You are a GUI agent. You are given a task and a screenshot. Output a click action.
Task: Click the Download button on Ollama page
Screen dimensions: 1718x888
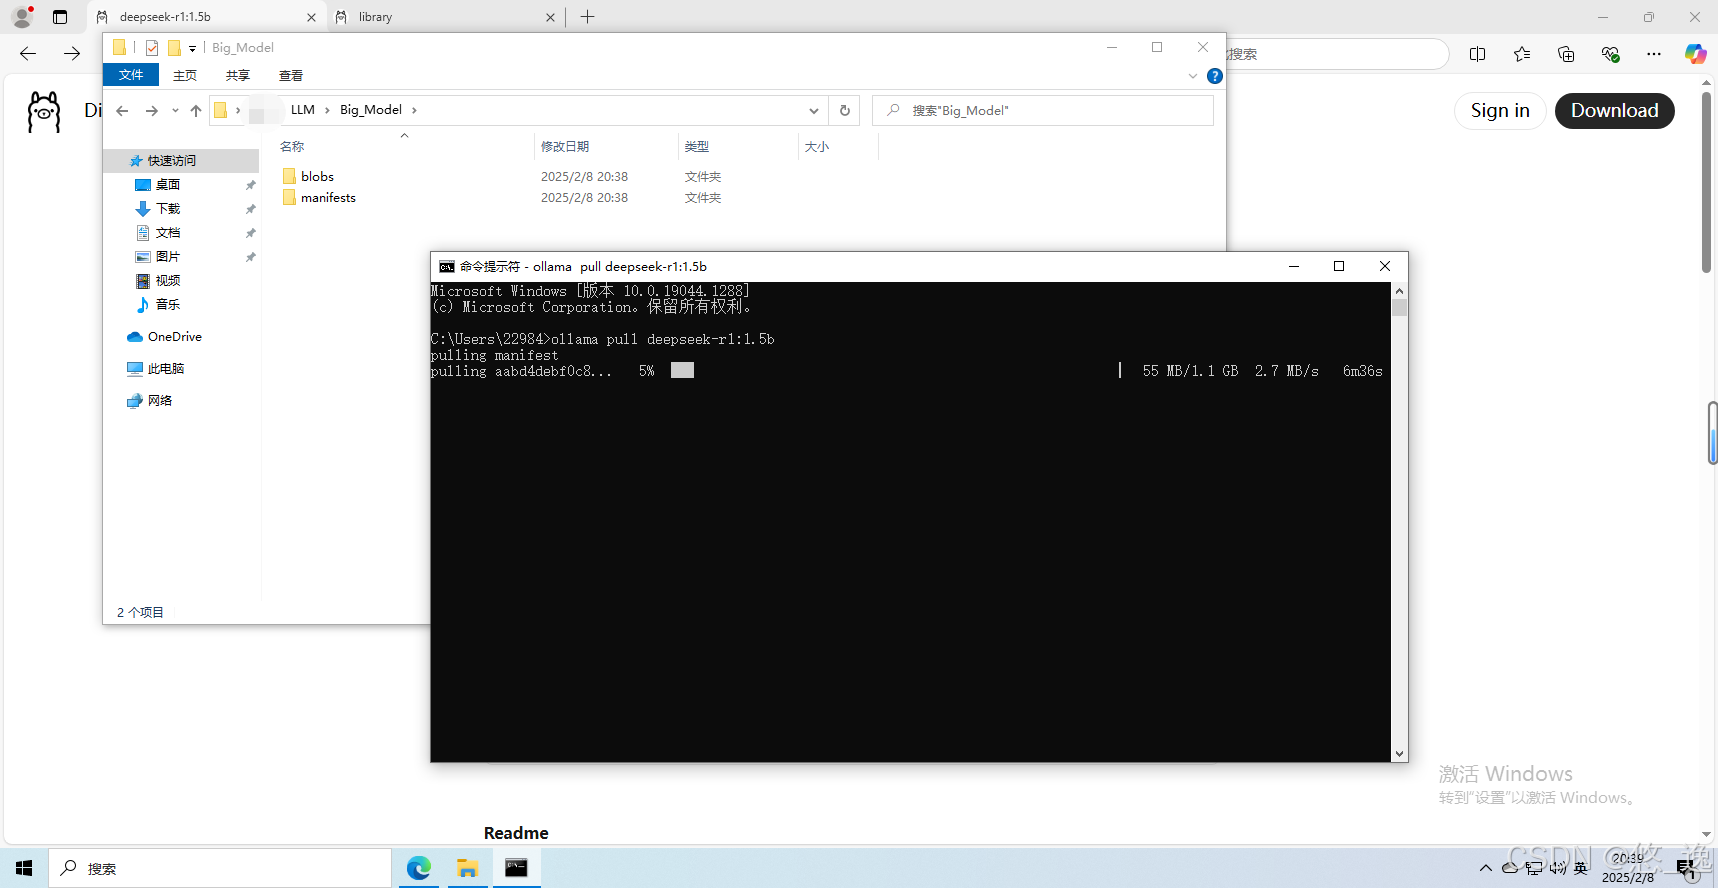pyautogui.click(x=1614, y=111)
